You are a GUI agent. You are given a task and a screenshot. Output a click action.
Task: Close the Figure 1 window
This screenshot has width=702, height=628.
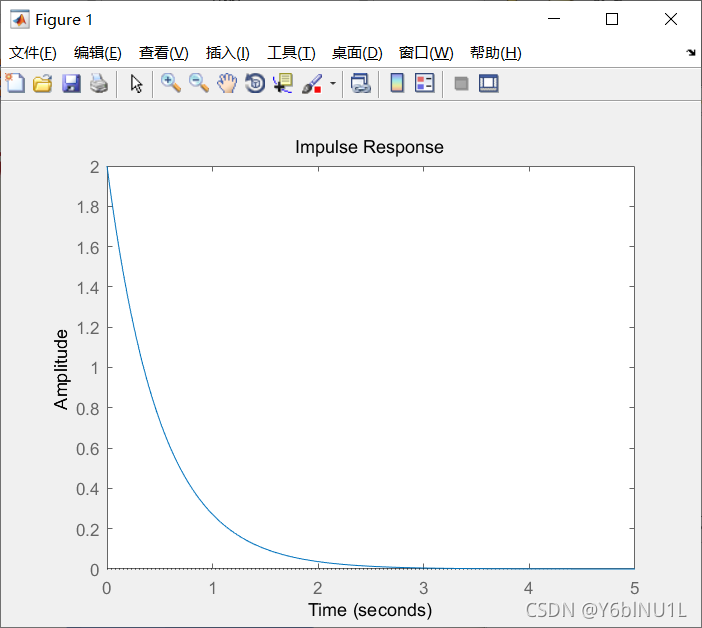point(671,19)
